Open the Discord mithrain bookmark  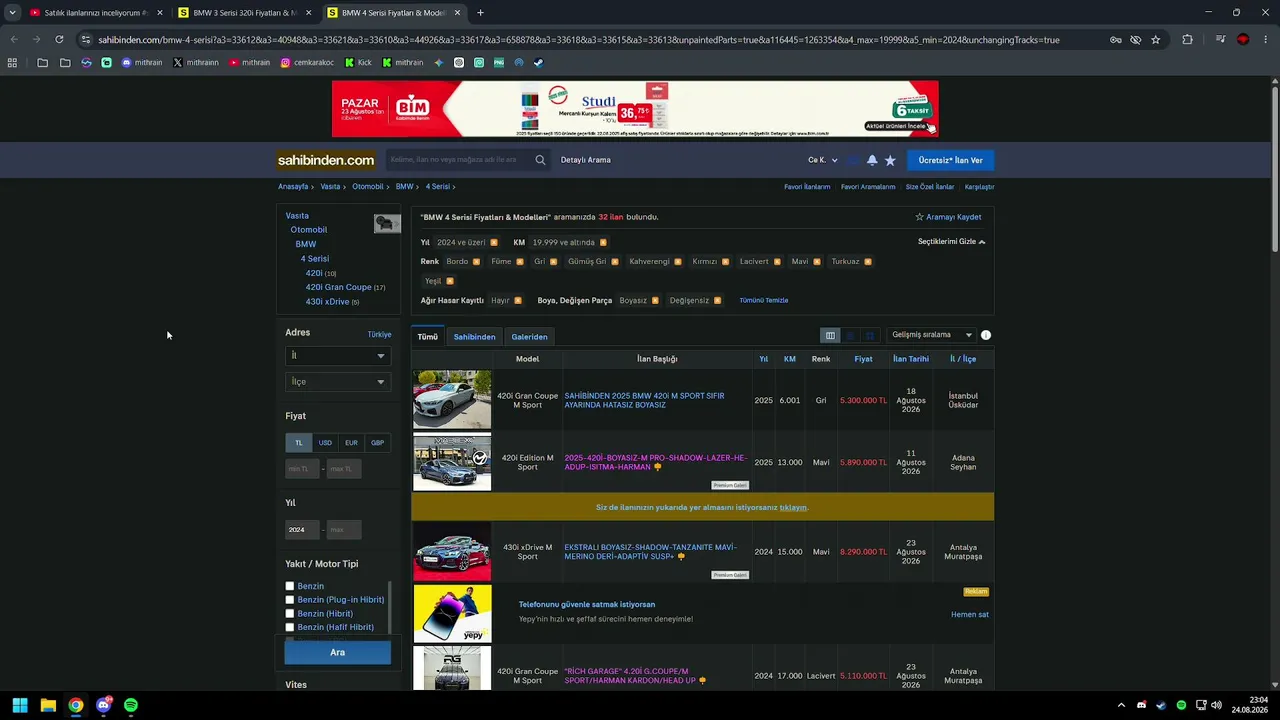(x=141, y=62)
